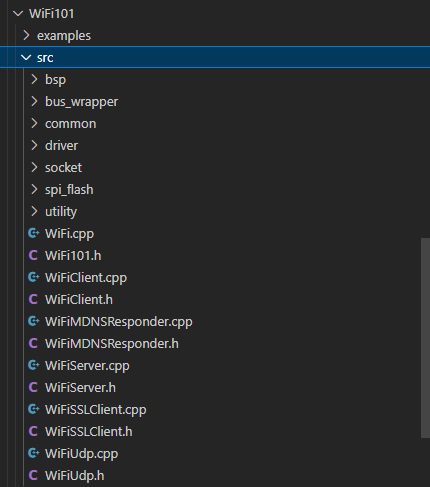The width and height of the screenshot is (430, 487).
Task: Select the utility folder label
Action: pyautogui.click(x=61, y=212)
